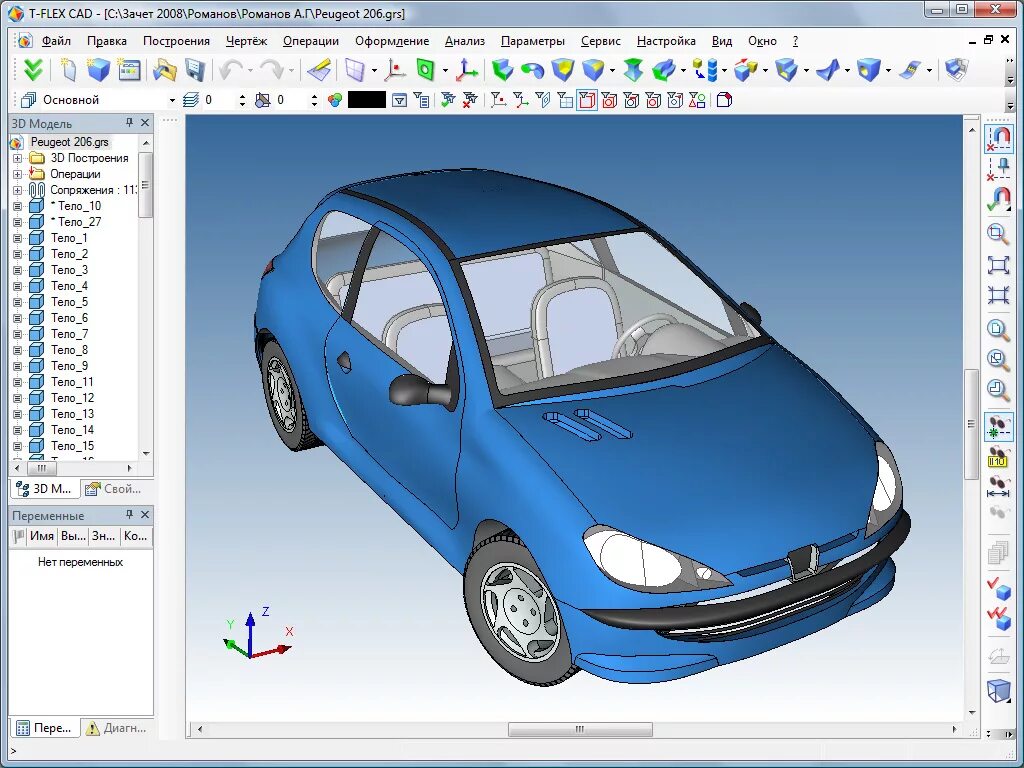Toggle the highlighted body selection filter
Screen dimensions: 1024x768
(587, 100)
